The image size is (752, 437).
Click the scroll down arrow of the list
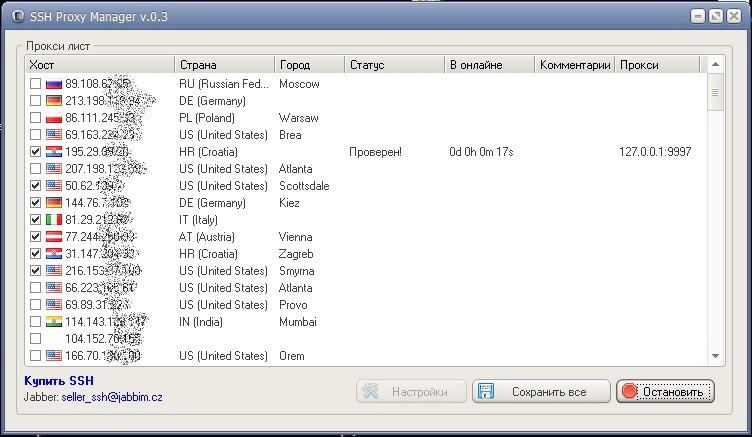715,356
